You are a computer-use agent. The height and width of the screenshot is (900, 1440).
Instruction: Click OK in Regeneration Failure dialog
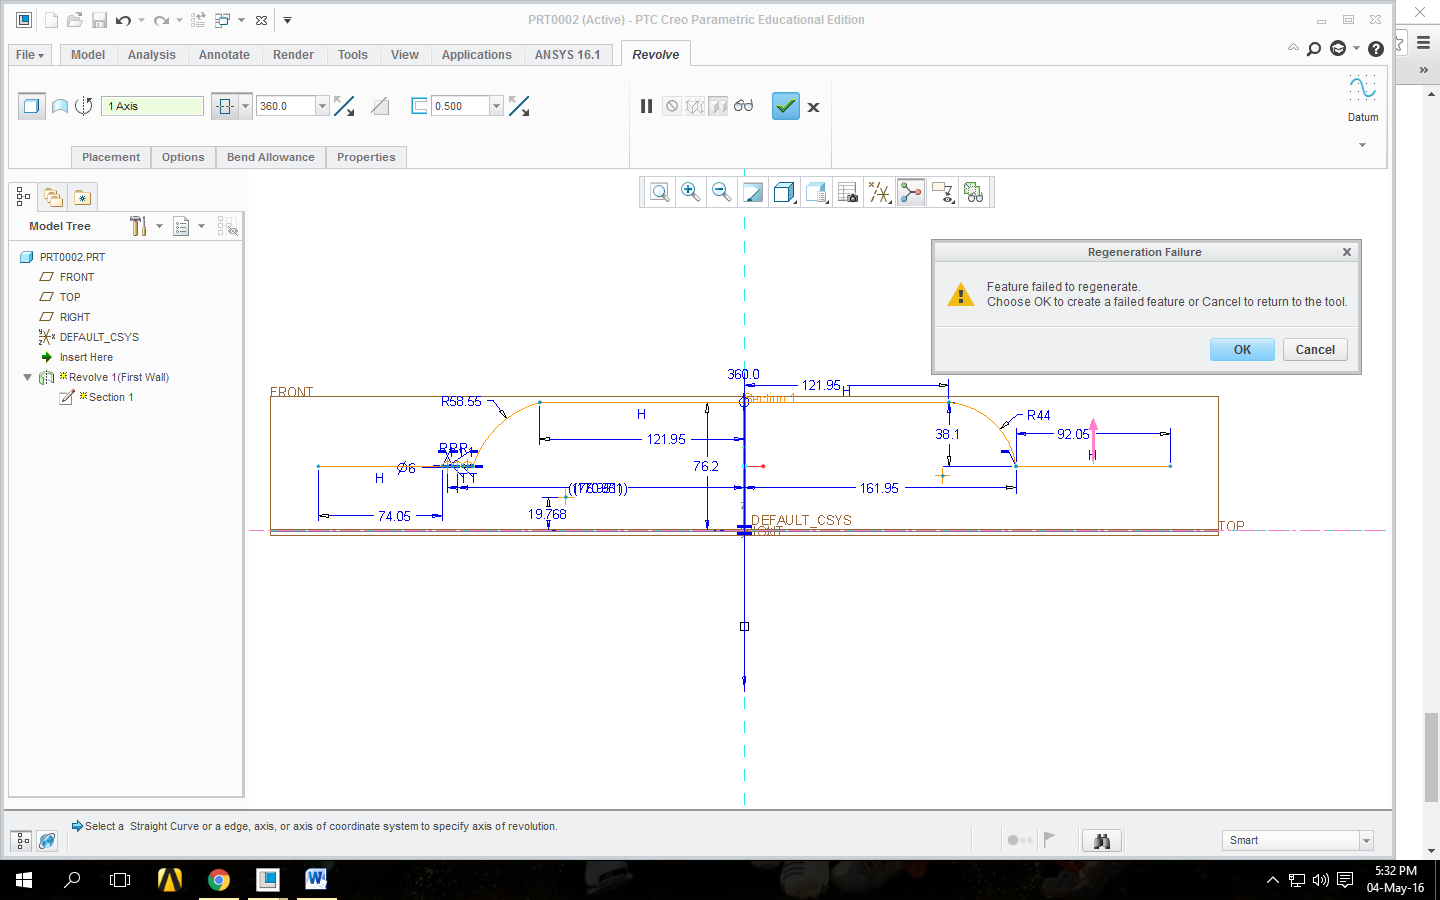pos(1242,349)
